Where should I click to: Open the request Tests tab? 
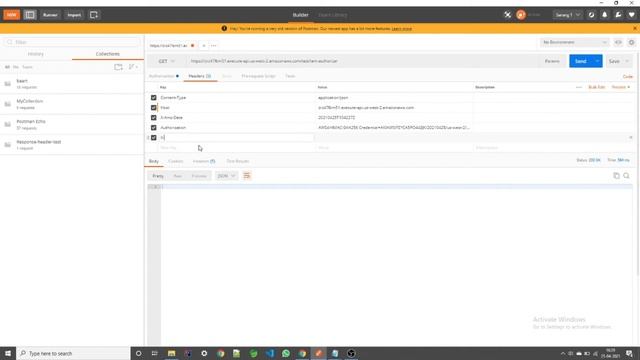pos(290,76)
